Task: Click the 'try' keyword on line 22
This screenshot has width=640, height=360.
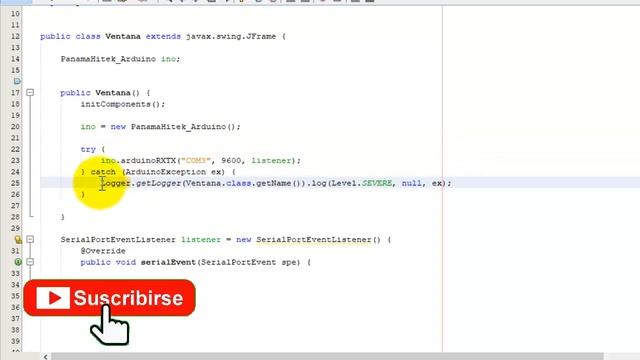Action: point(88,149)
